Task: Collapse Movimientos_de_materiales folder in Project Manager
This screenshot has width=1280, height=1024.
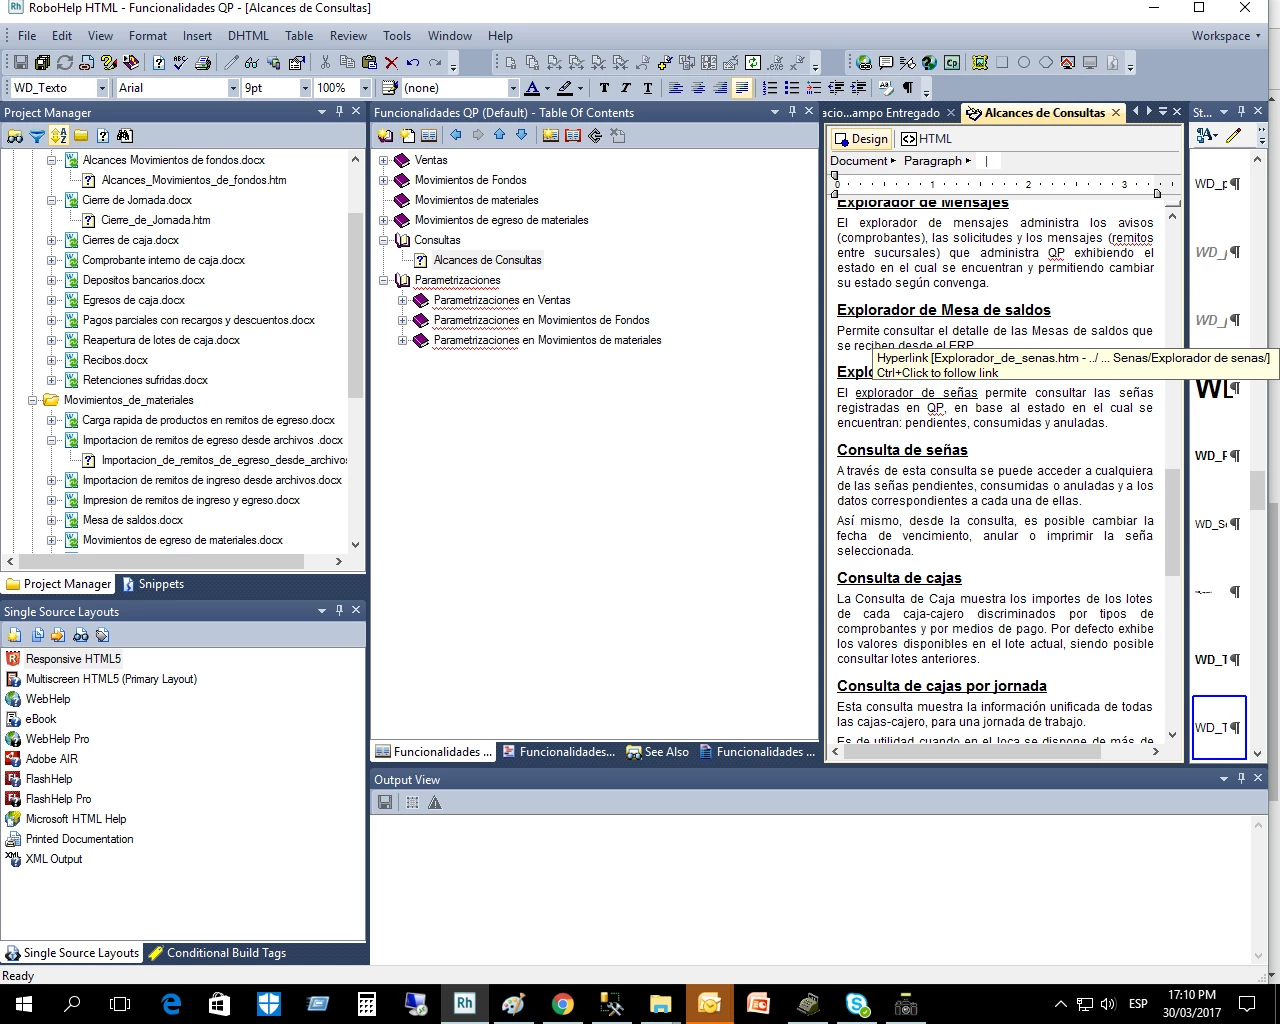Action: (x=33, y=400)
